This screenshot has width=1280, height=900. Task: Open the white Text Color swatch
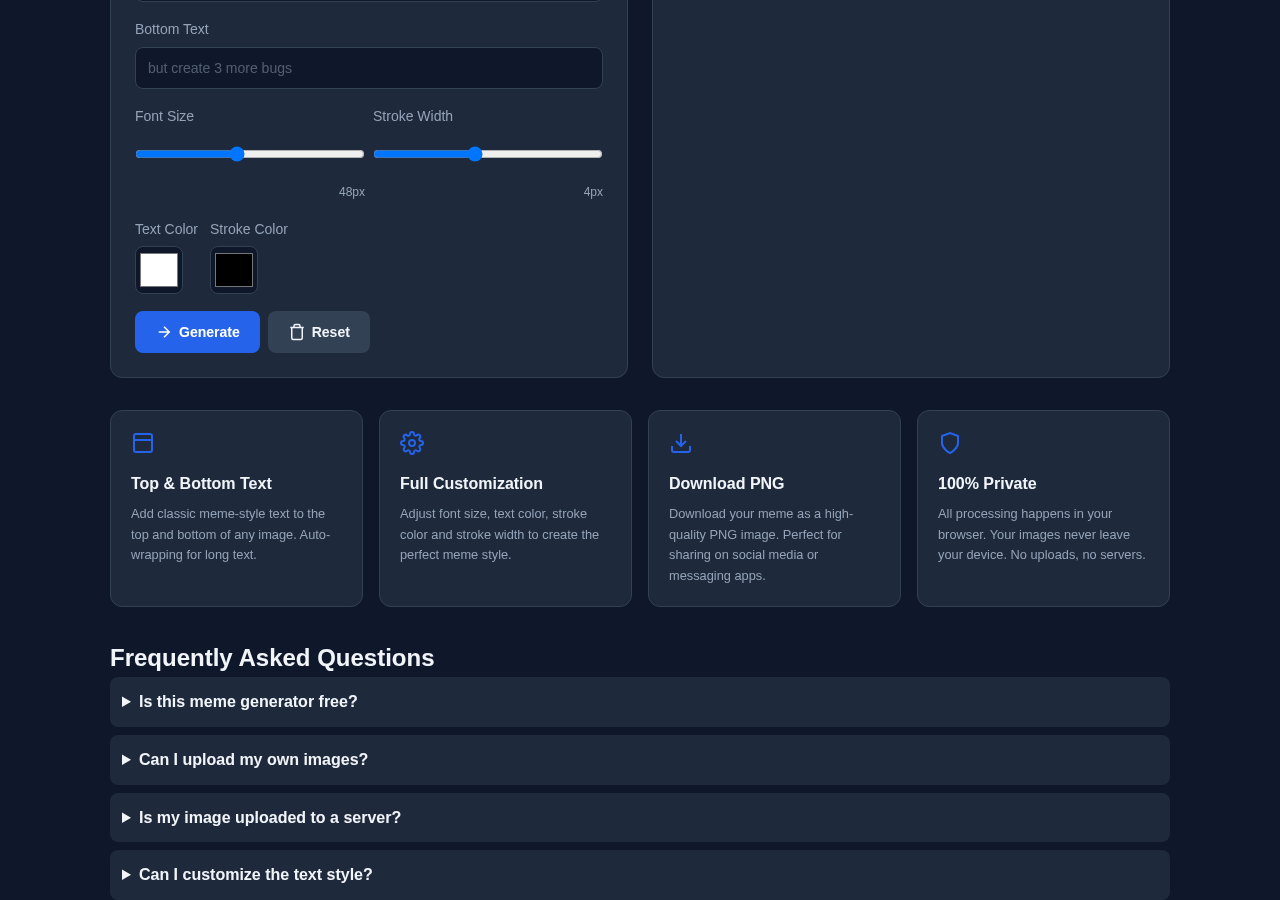159,270
